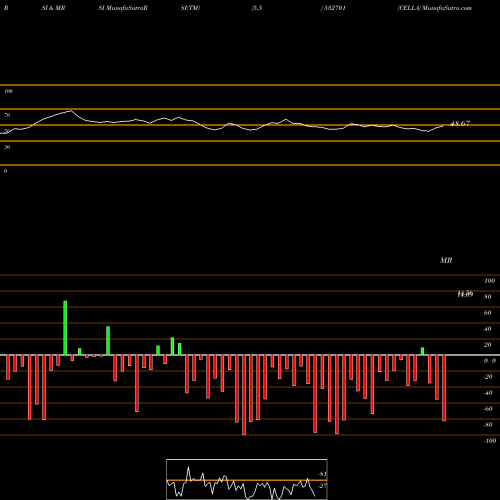
Task: Click the 80 label on MR axis
Action: (x=488, y=297)
